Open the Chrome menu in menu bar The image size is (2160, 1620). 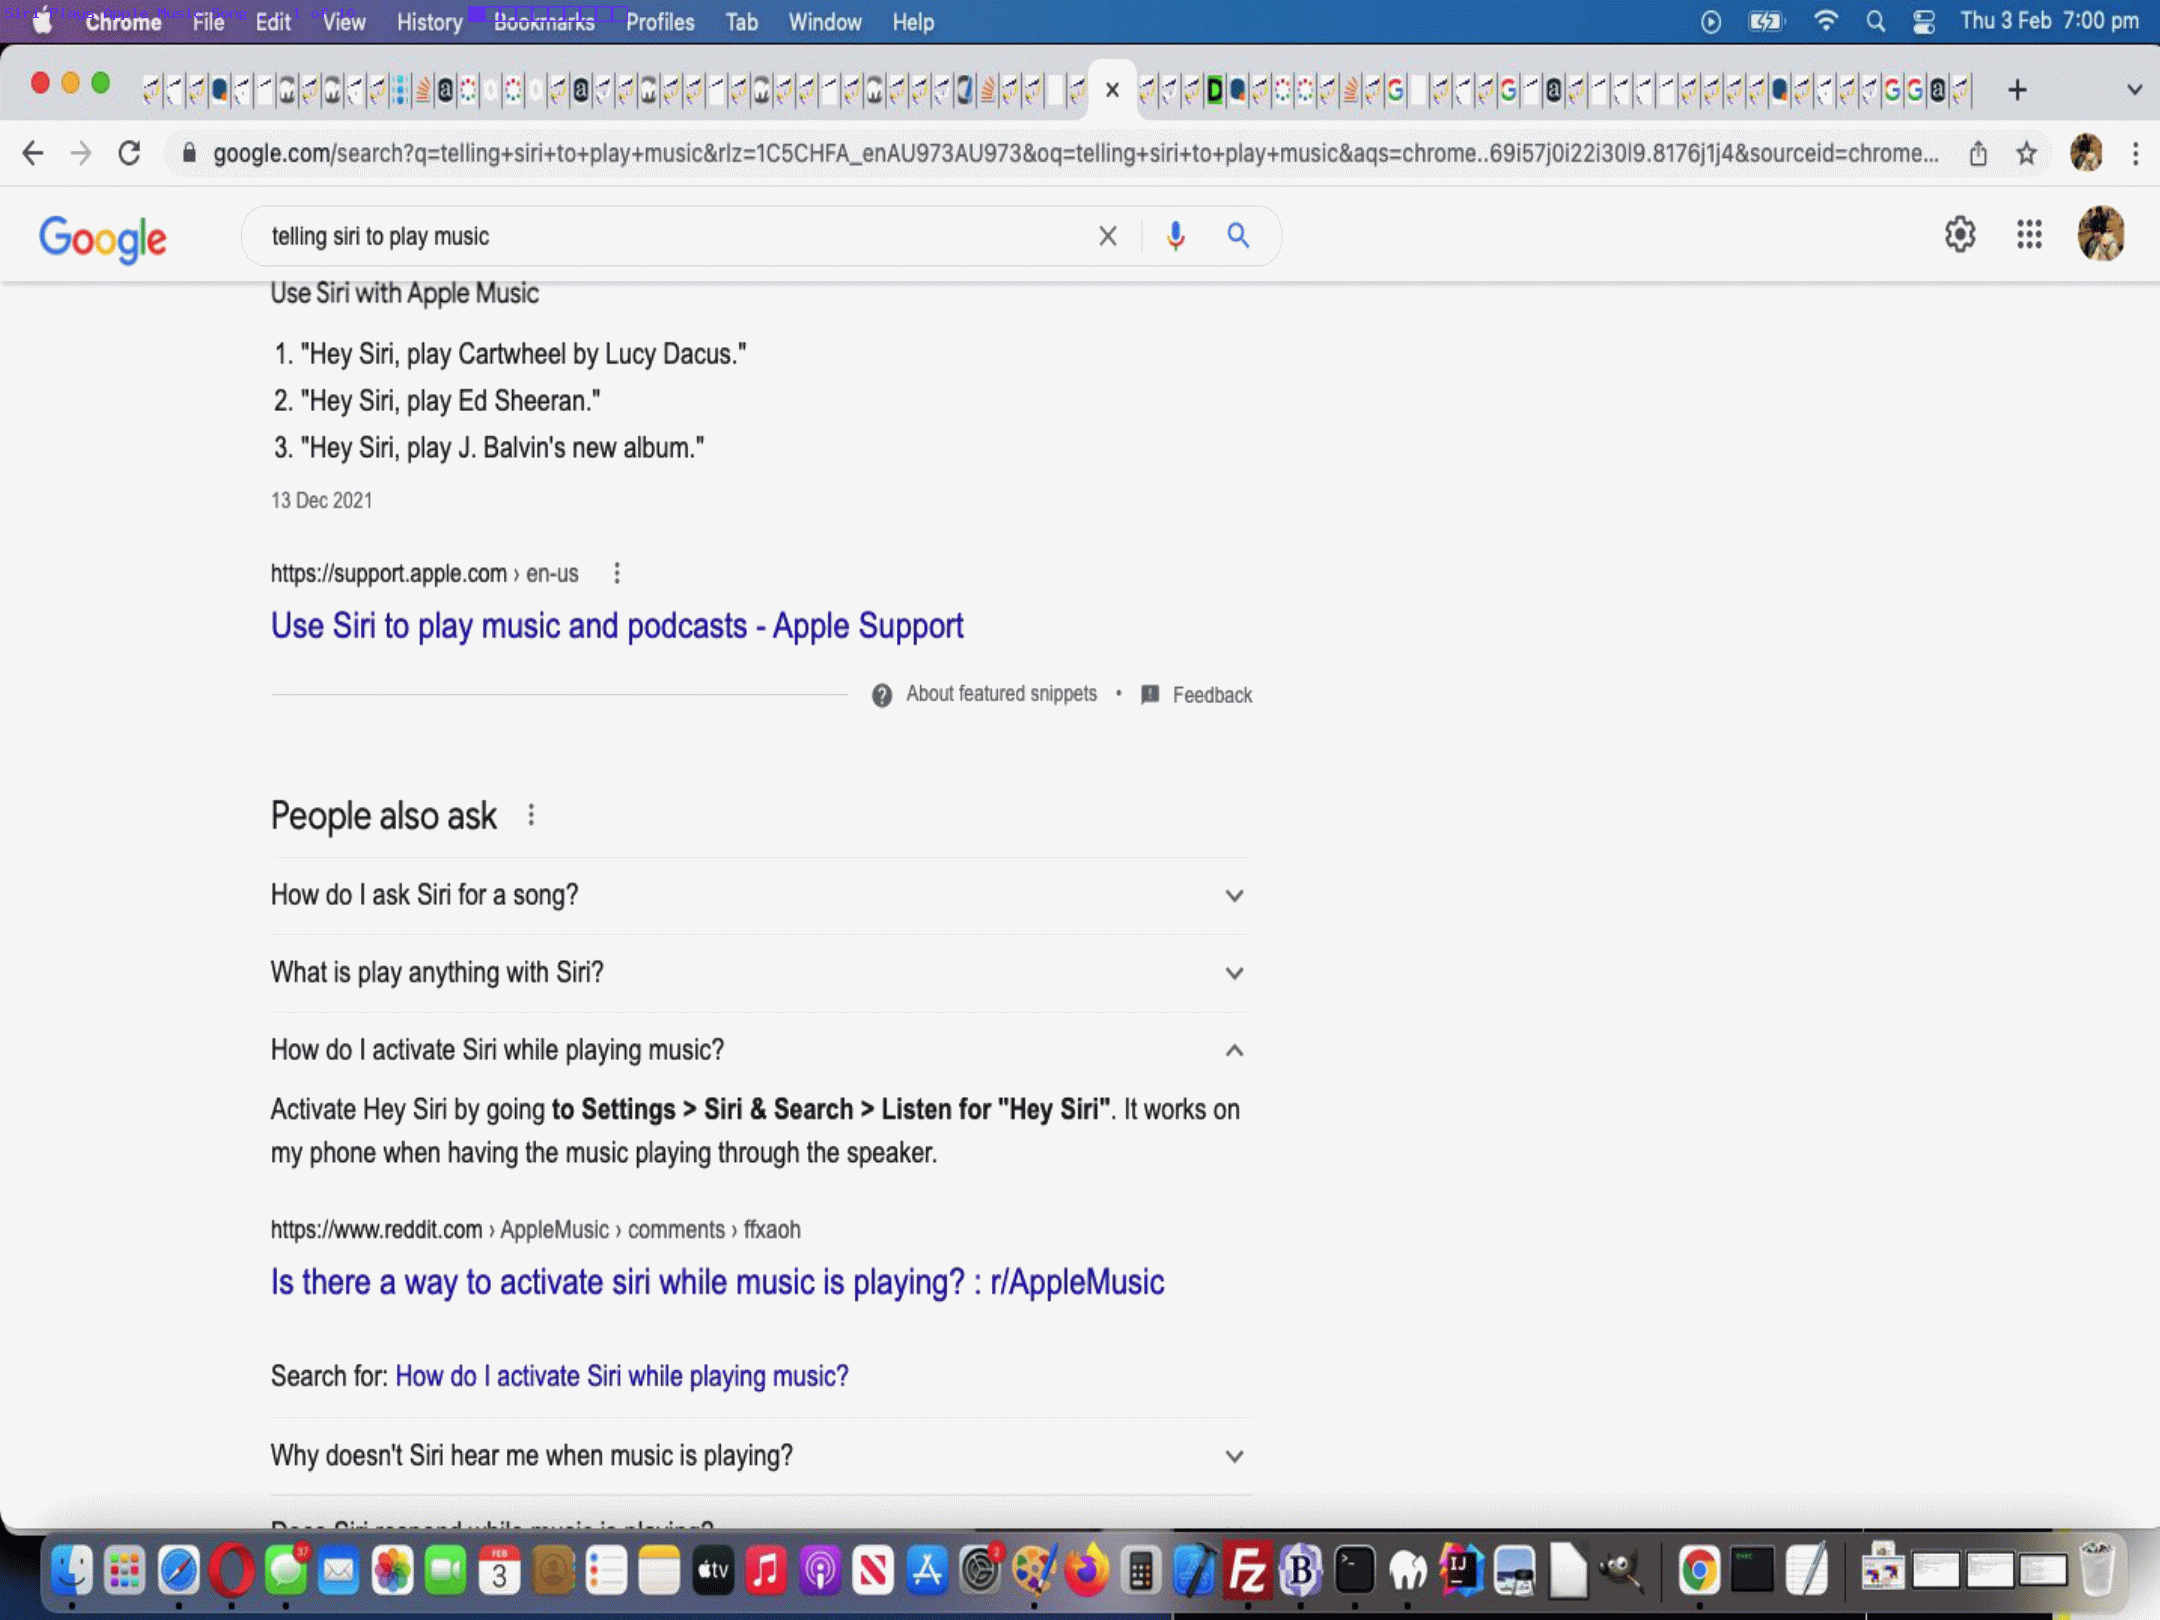tap(123, 22)
